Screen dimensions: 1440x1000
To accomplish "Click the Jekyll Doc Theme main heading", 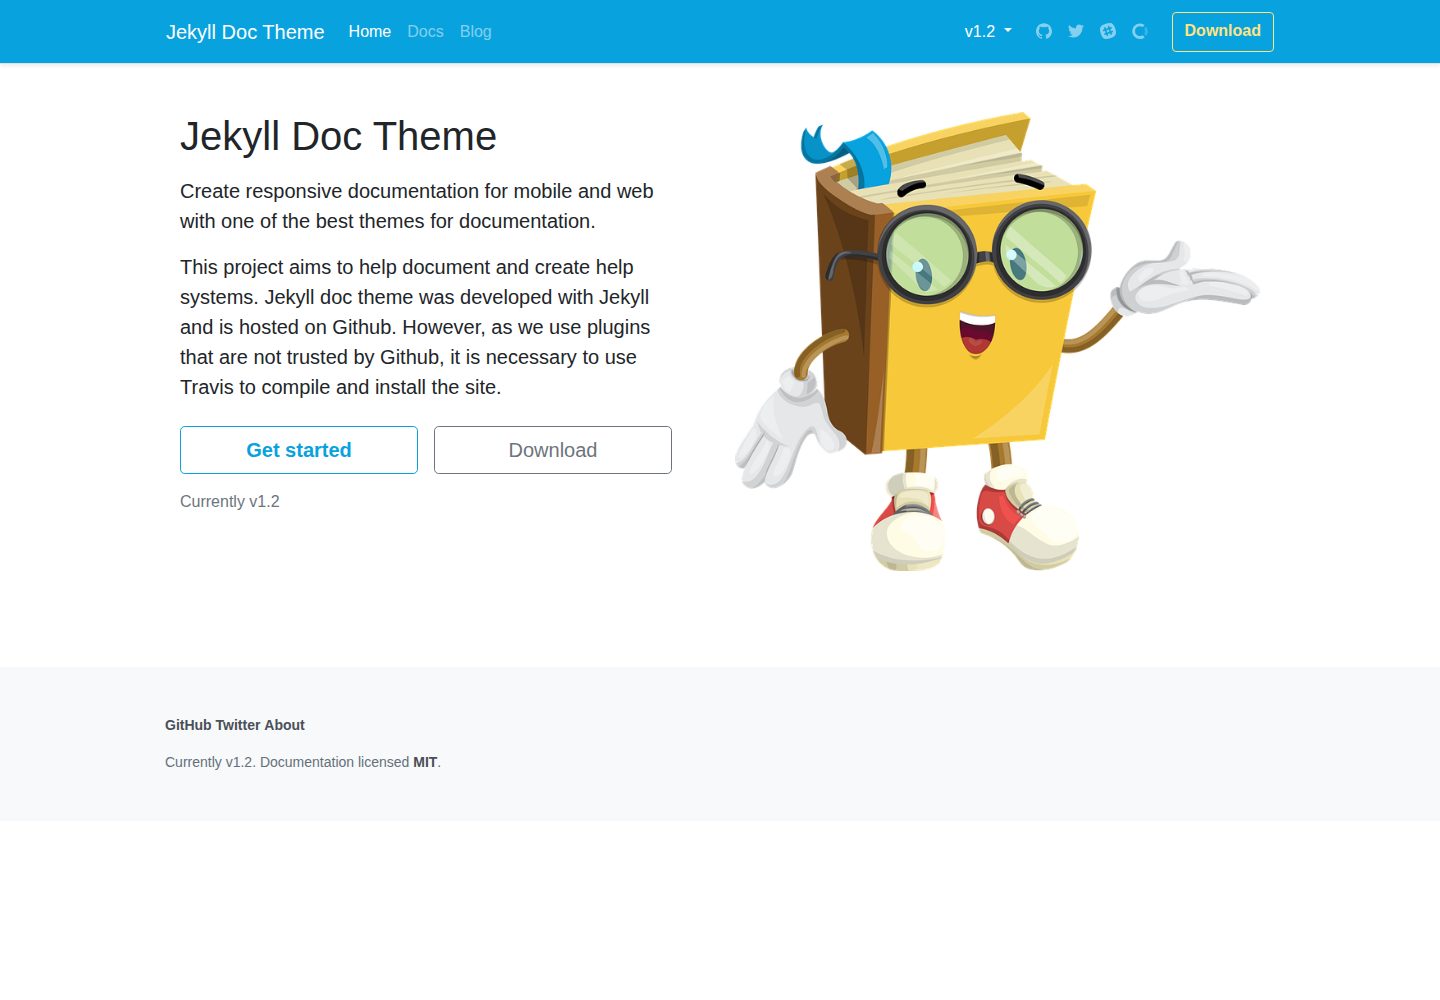I will [x=338, y=136].
